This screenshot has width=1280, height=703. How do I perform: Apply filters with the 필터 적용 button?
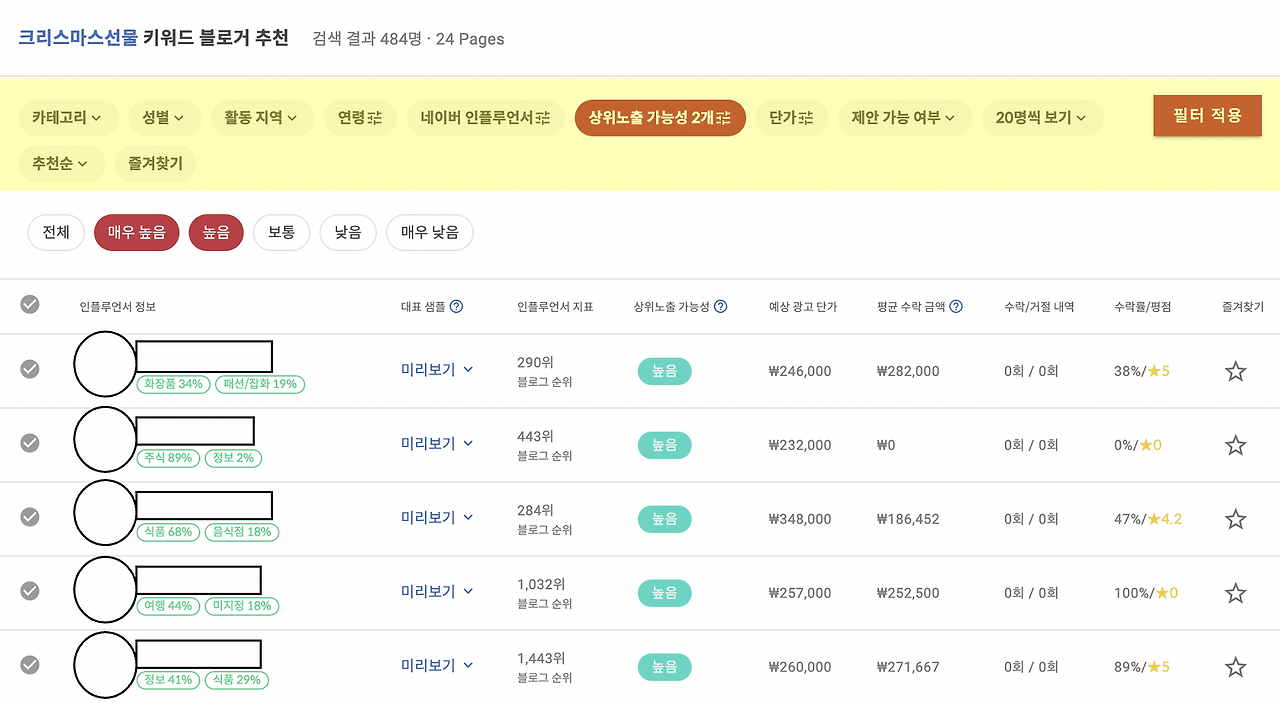click(x=1207, y=115)
